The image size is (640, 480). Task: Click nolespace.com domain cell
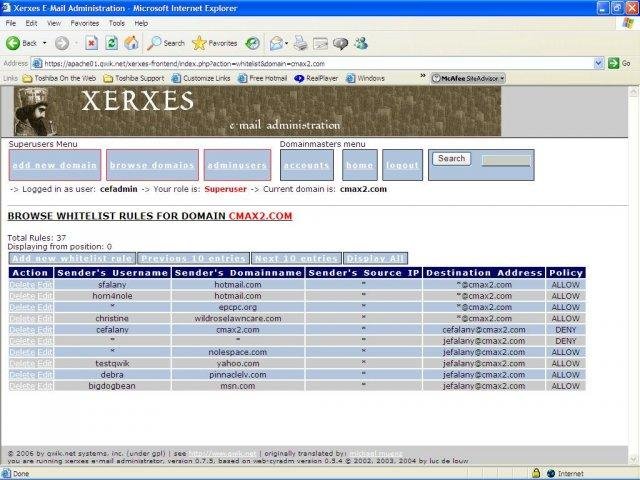(238, 352)
